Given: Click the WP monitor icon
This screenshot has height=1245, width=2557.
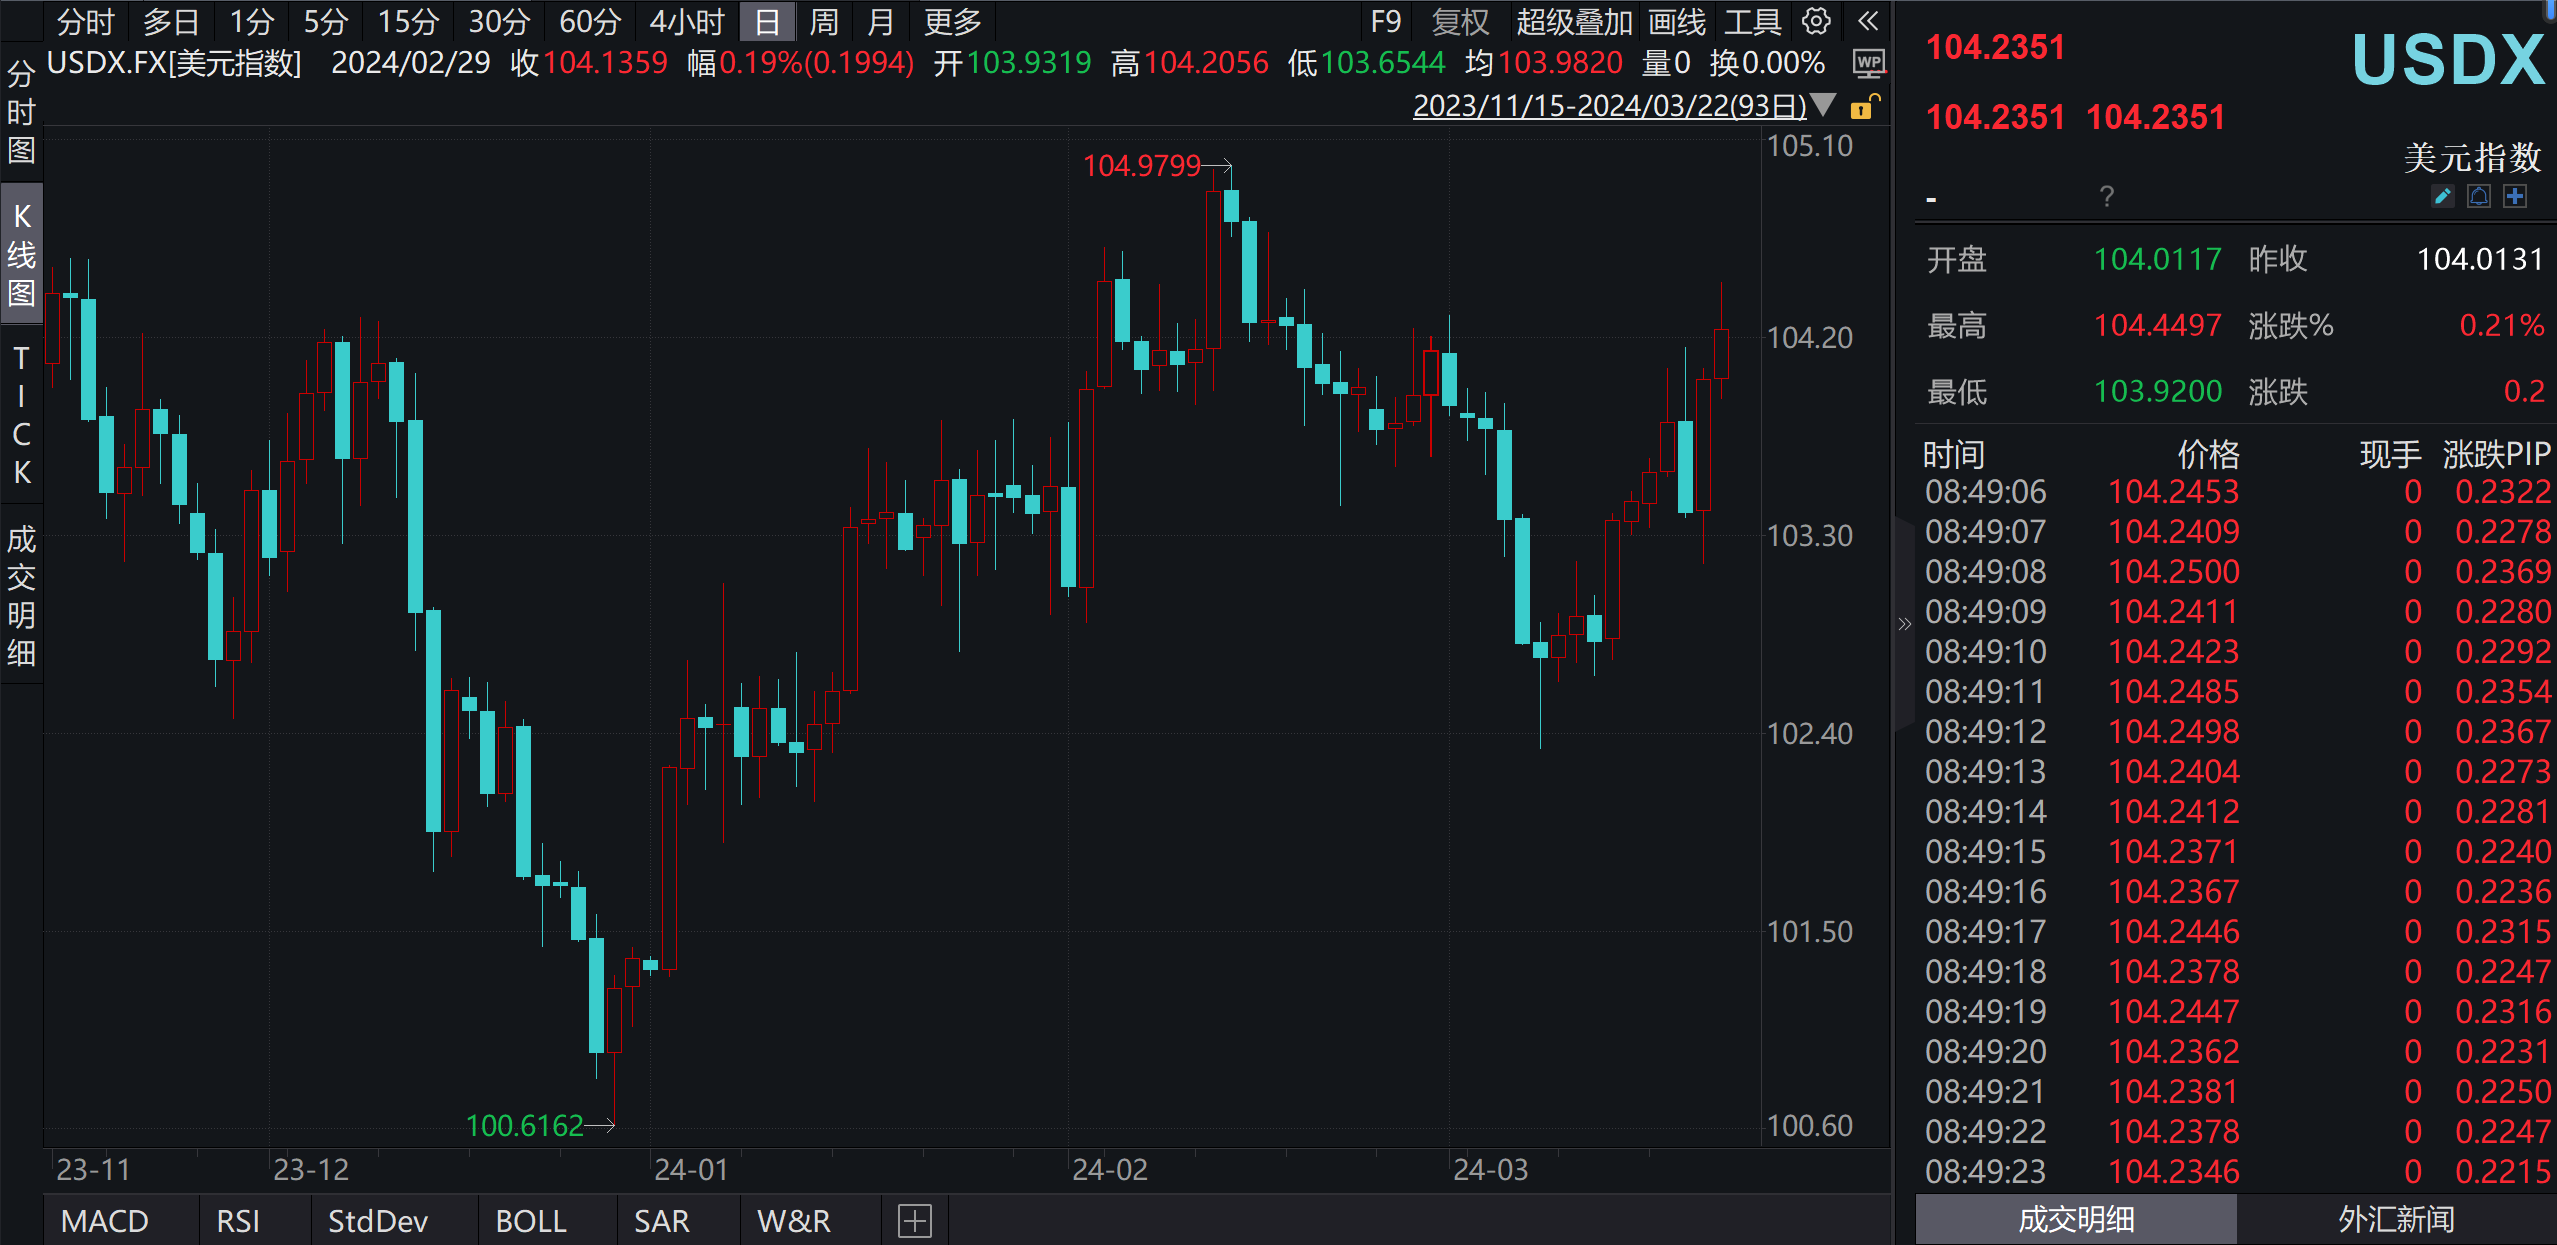Looking at the screenshot, I should pos(1867,64).
